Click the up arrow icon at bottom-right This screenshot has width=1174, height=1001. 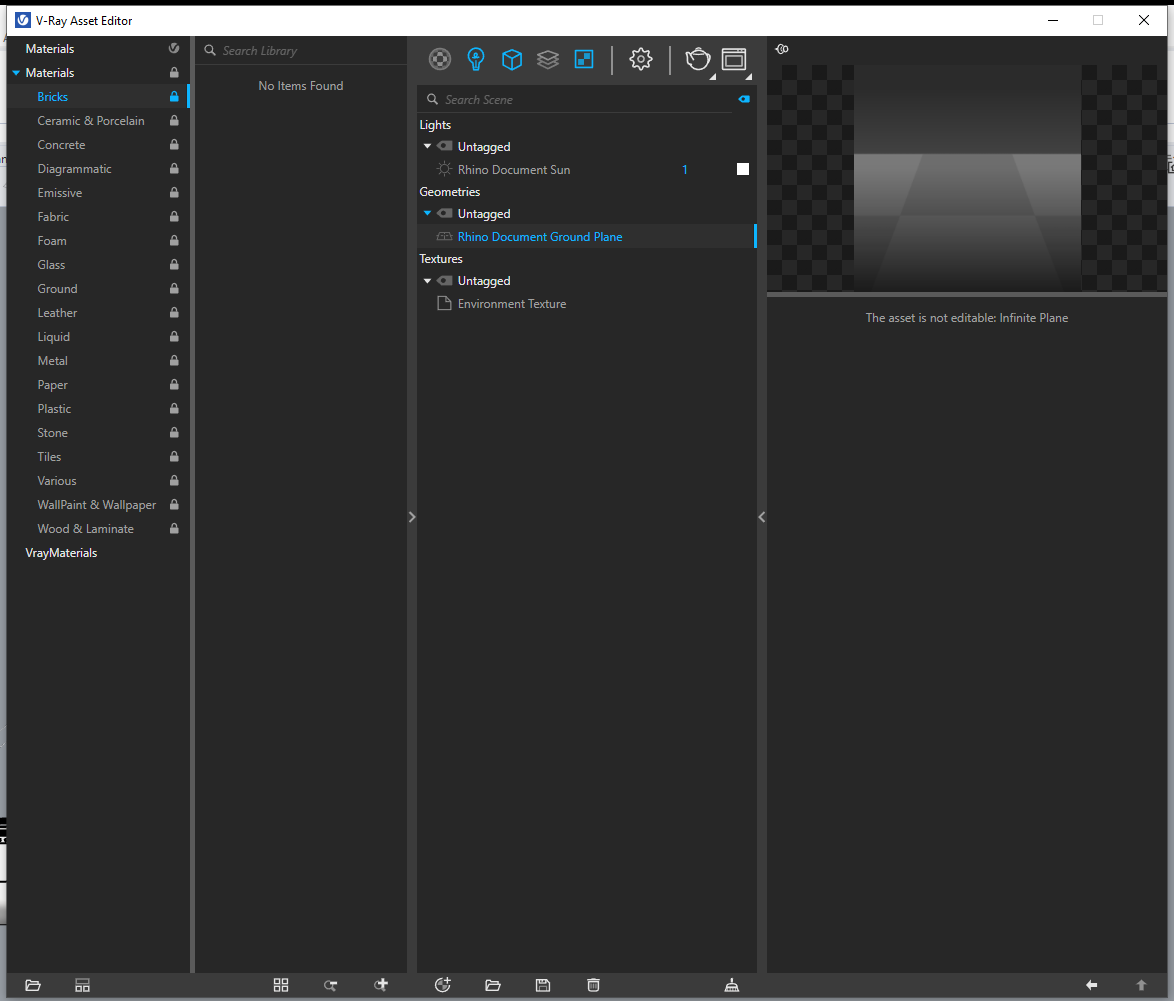coord(1141,985)
